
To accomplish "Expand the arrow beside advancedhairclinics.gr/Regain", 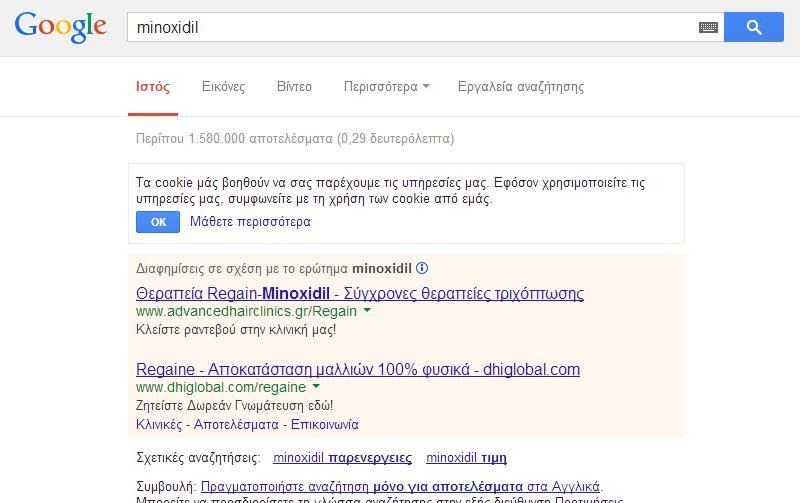I will click(x=366, y=310).
